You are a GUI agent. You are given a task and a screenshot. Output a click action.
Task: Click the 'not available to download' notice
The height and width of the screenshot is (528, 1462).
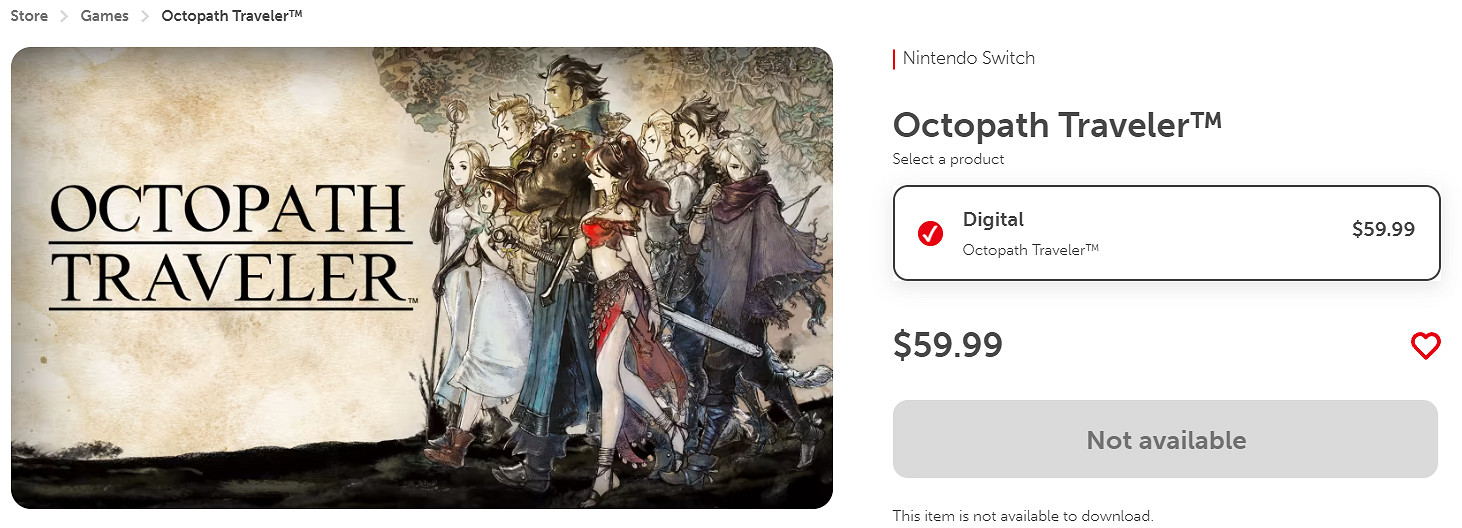[x=1023, y=516]
